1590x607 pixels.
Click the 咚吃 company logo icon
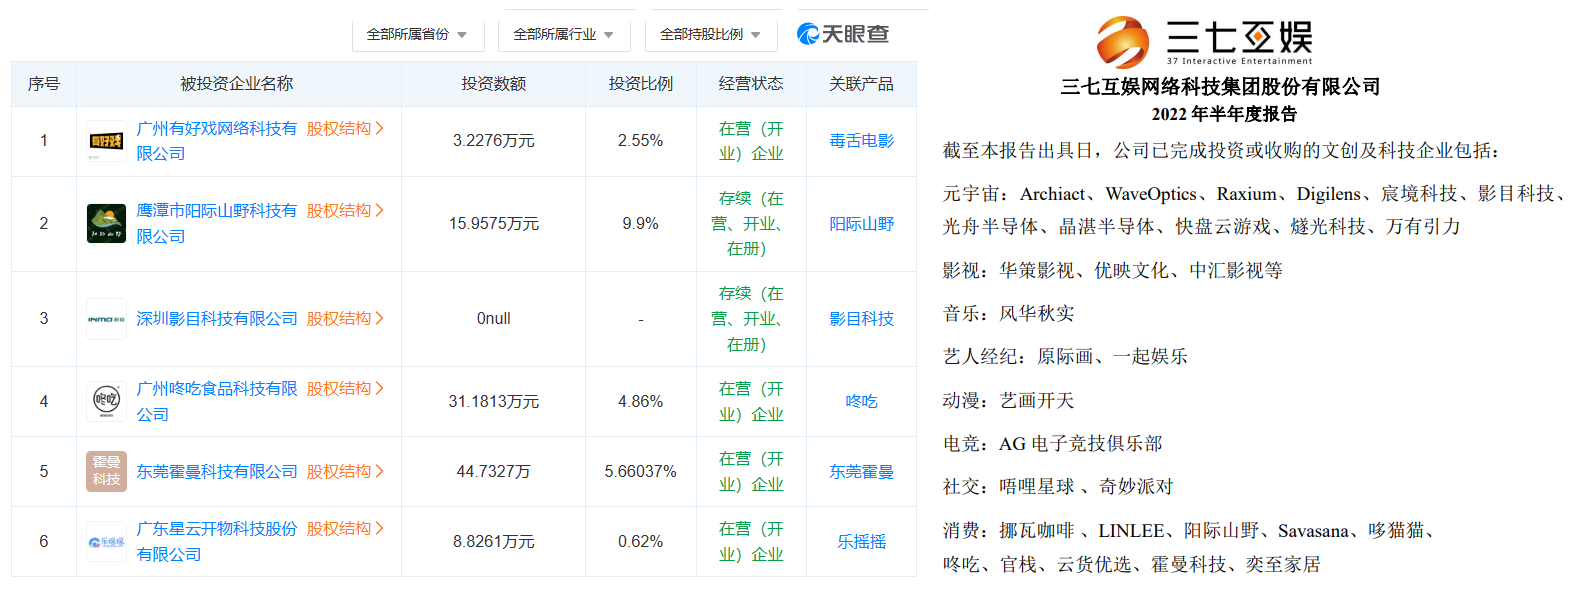click(x=106, y=401)
